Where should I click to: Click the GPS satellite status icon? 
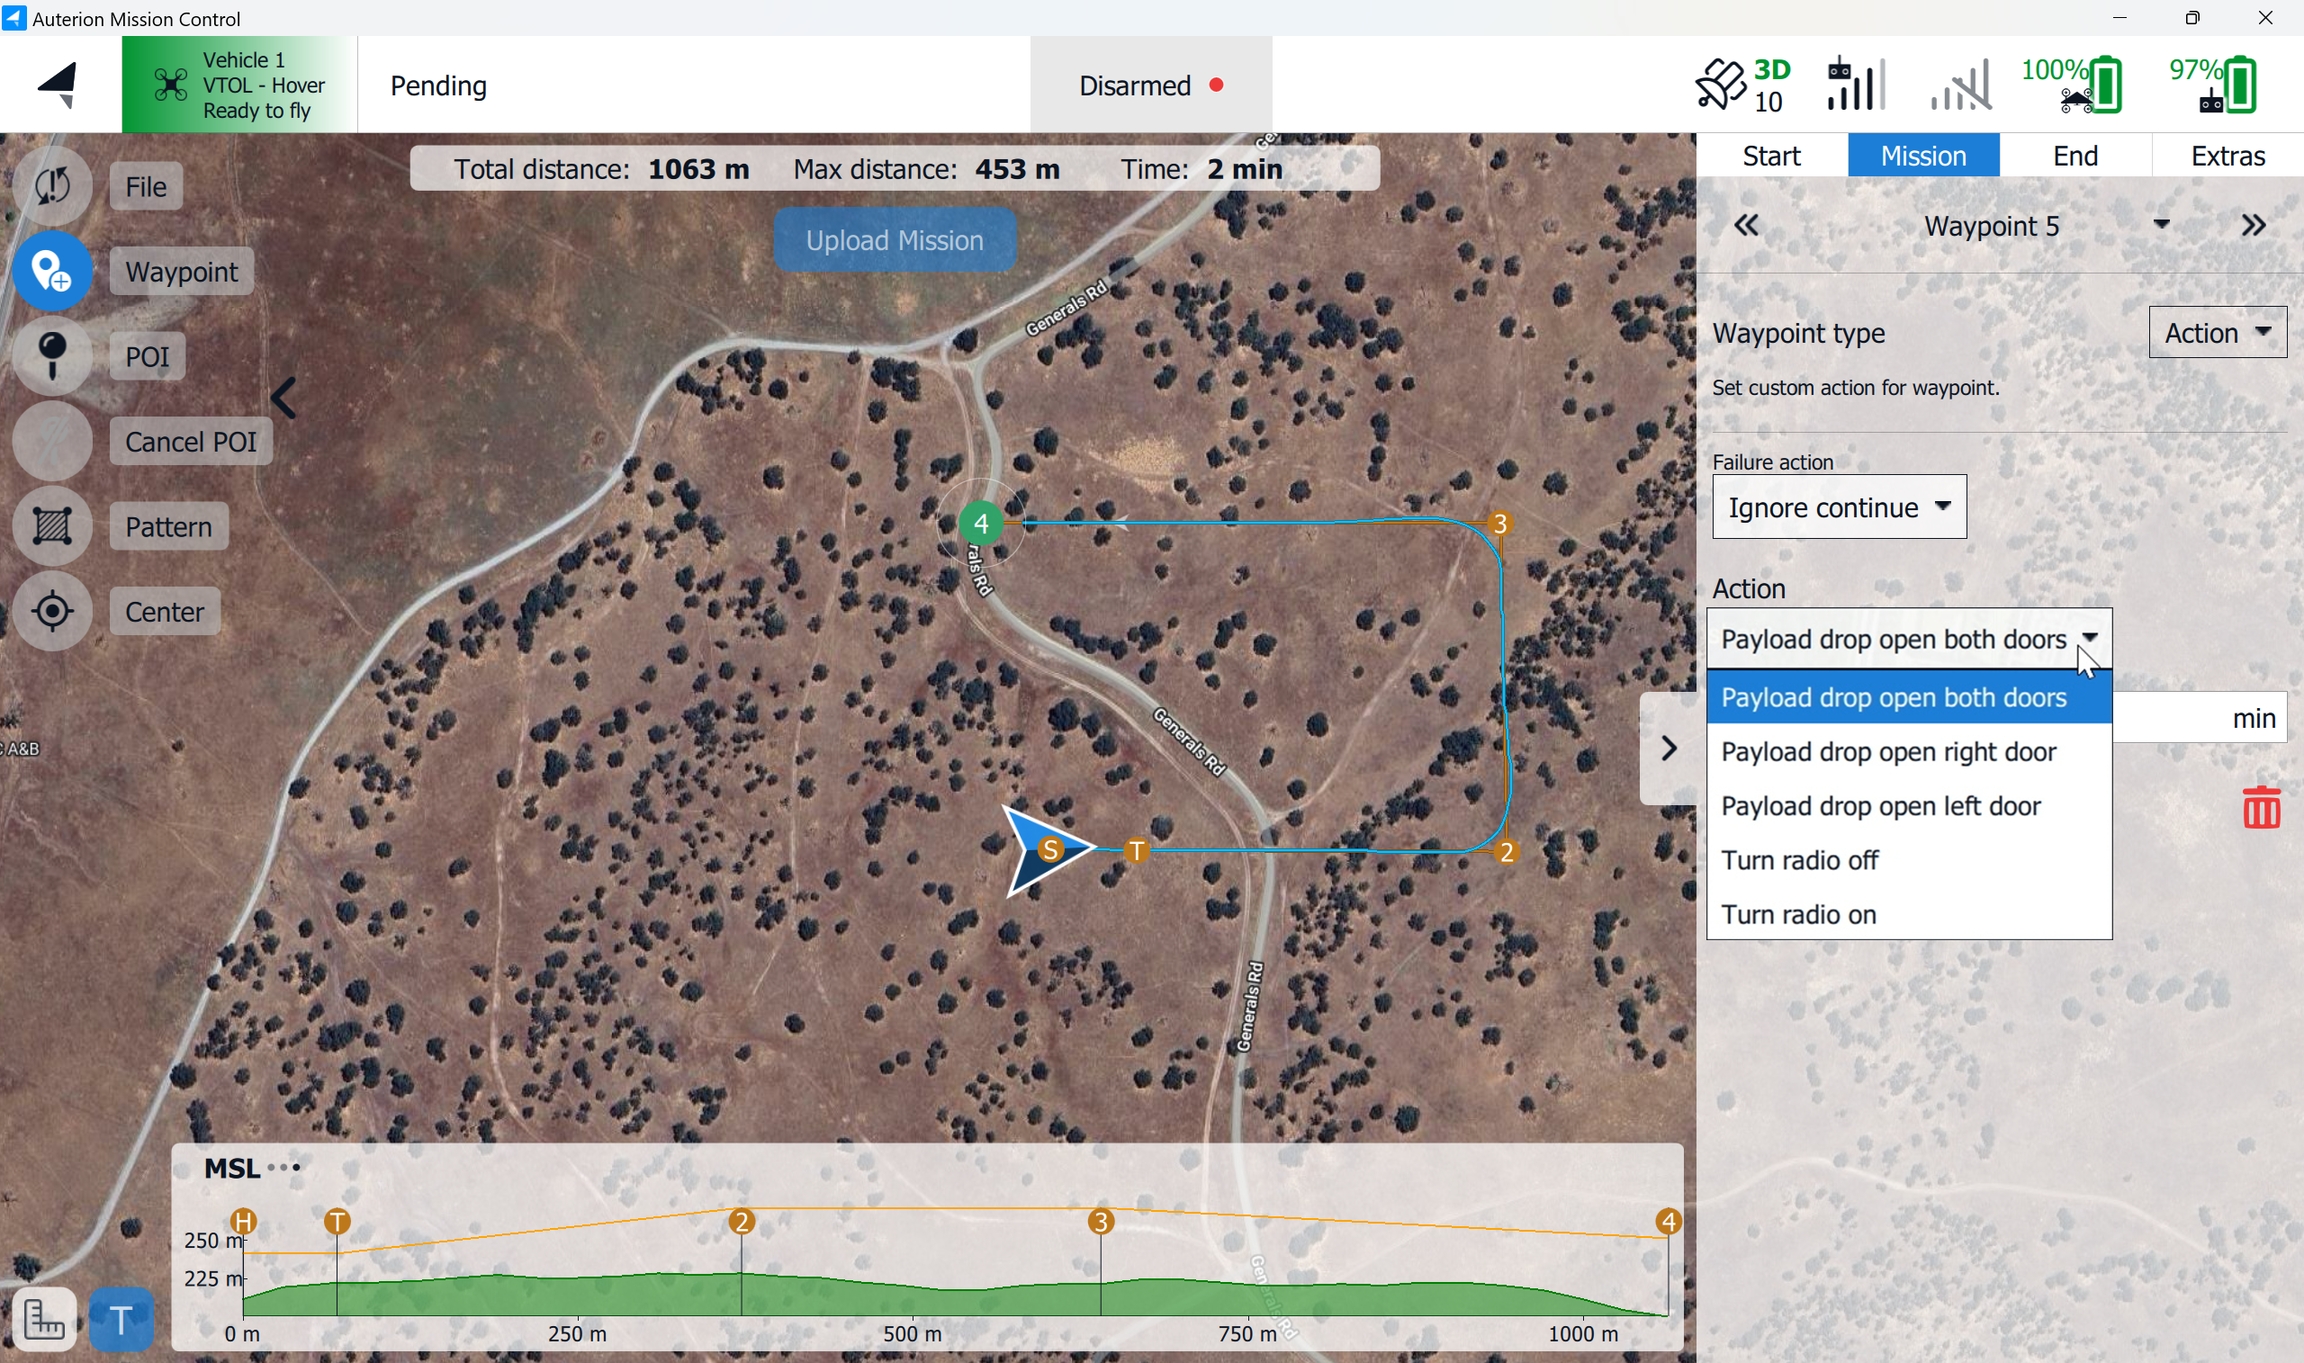tap(1720, 85)
